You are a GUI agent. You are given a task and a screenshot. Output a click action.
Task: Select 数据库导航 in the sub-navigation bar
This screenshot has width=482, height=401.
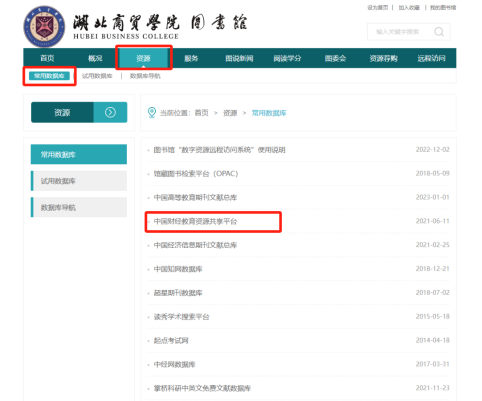tap(145, 76)
